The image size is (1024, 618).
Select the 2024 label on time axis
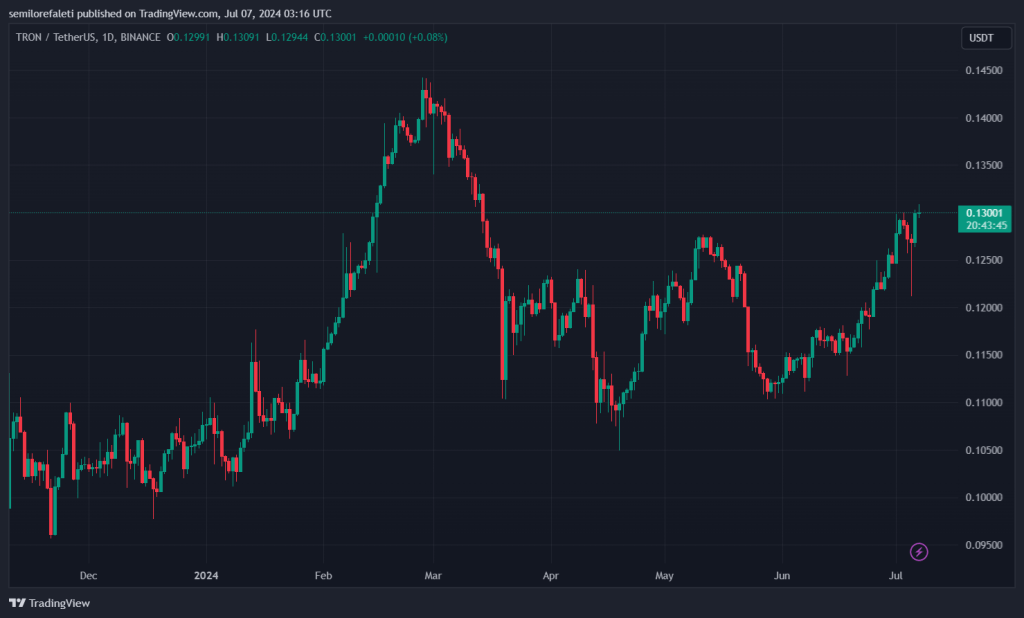click(206, 576)
